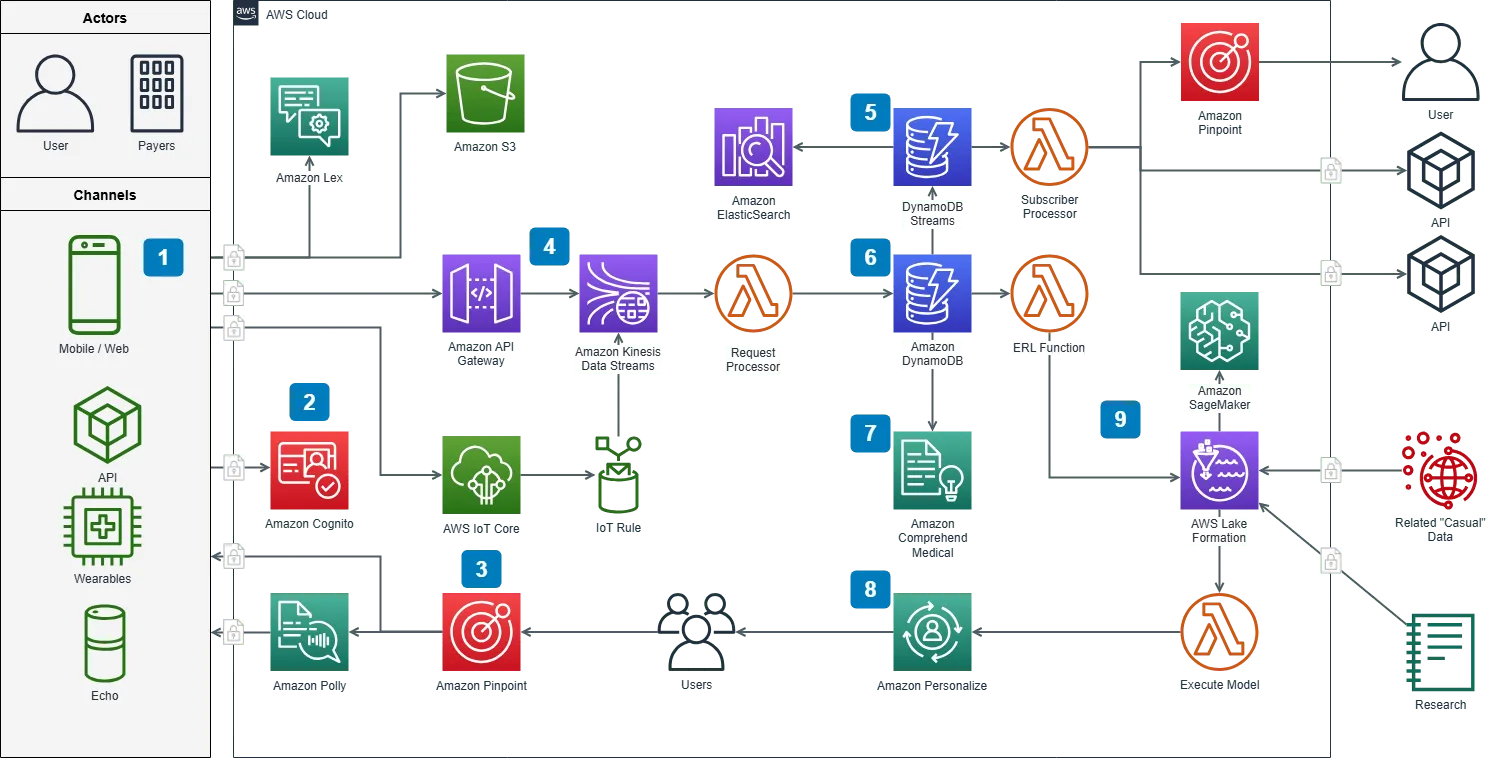The image size is (1486, 758).
Task: Click the Mobile / Web phone icon
Action: point(94,285)
